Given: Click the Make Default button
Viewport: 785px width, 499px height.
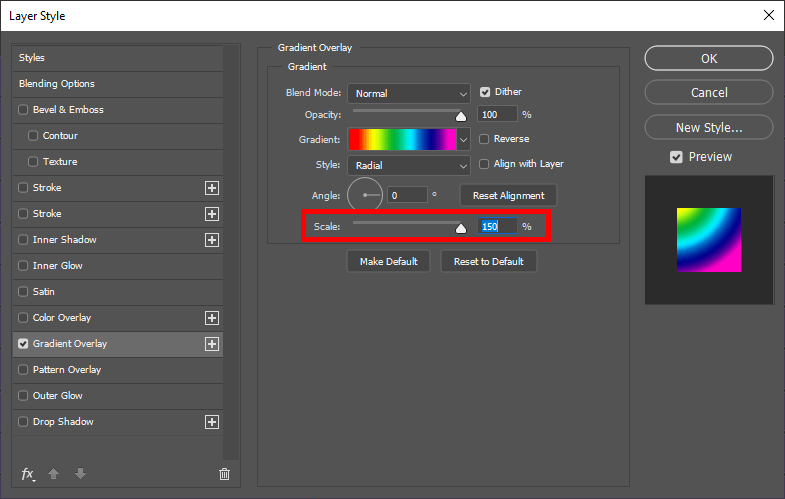Looking at the screenshot, I should 388,261.
